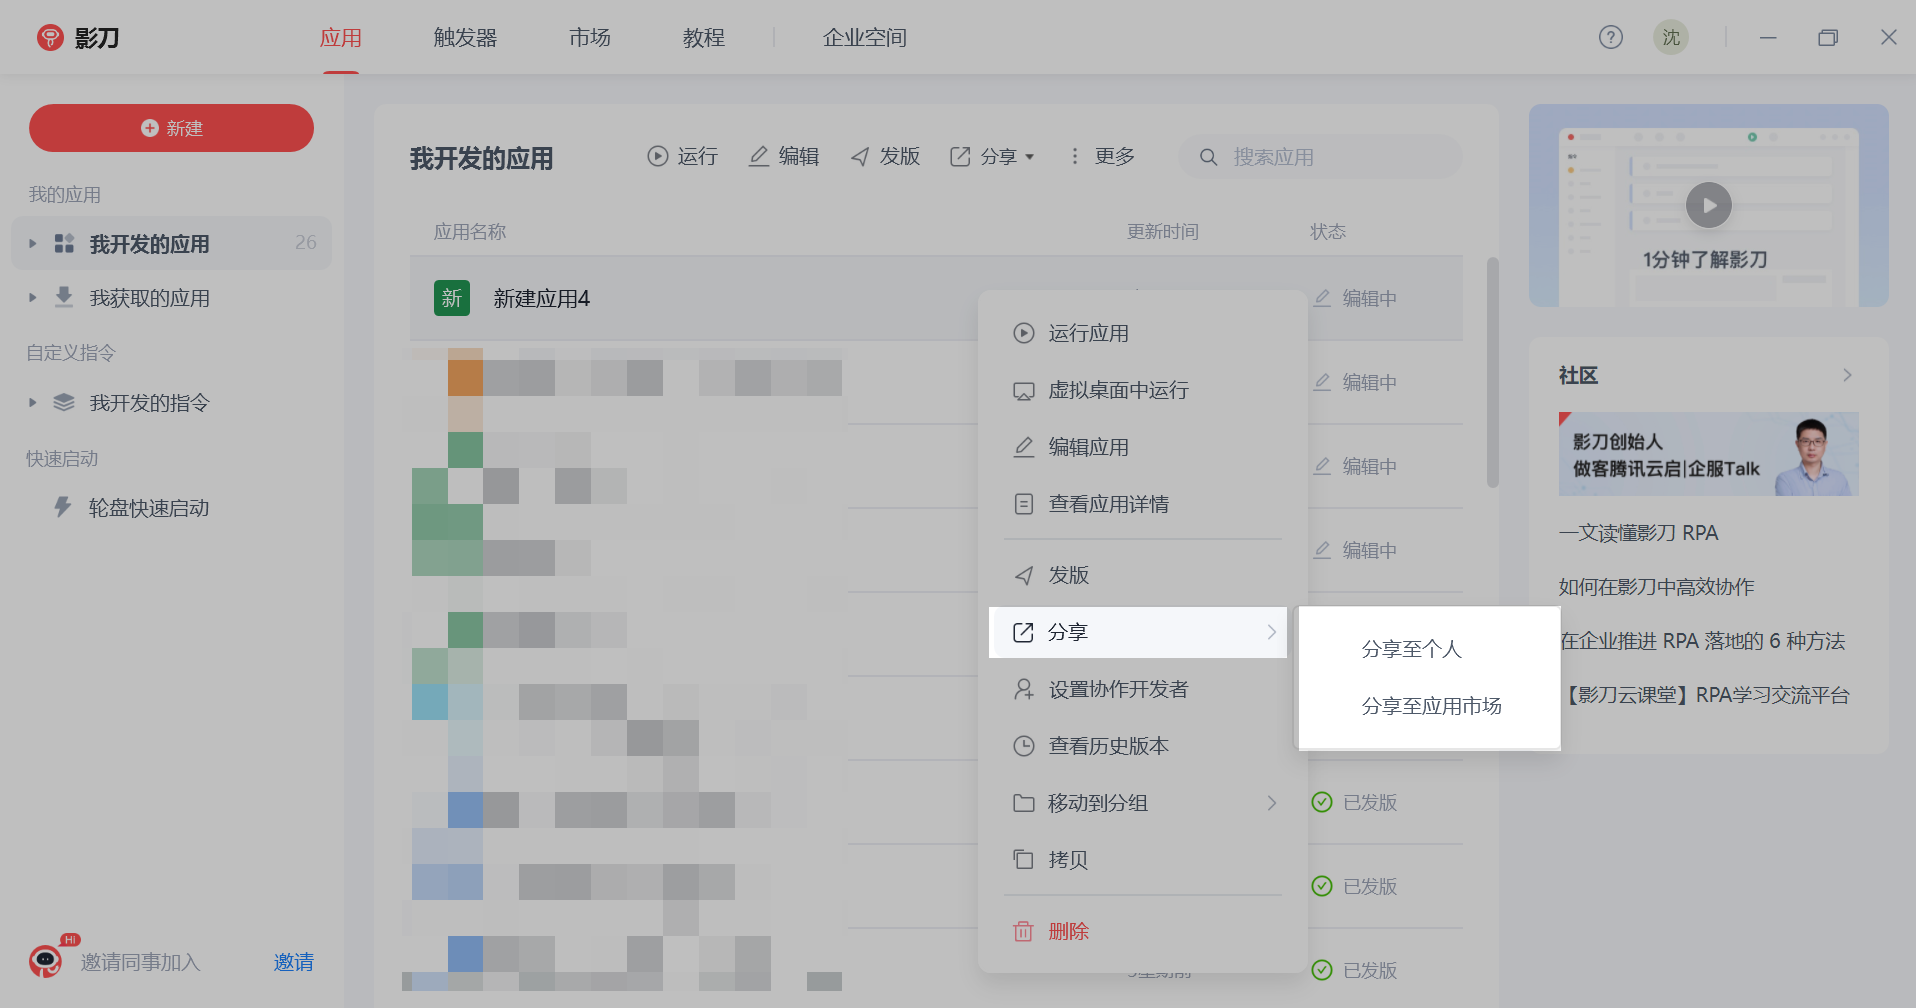Click the run icon next to 运行
Screen dimensions: 1916x1008
[x=657, y=156]
